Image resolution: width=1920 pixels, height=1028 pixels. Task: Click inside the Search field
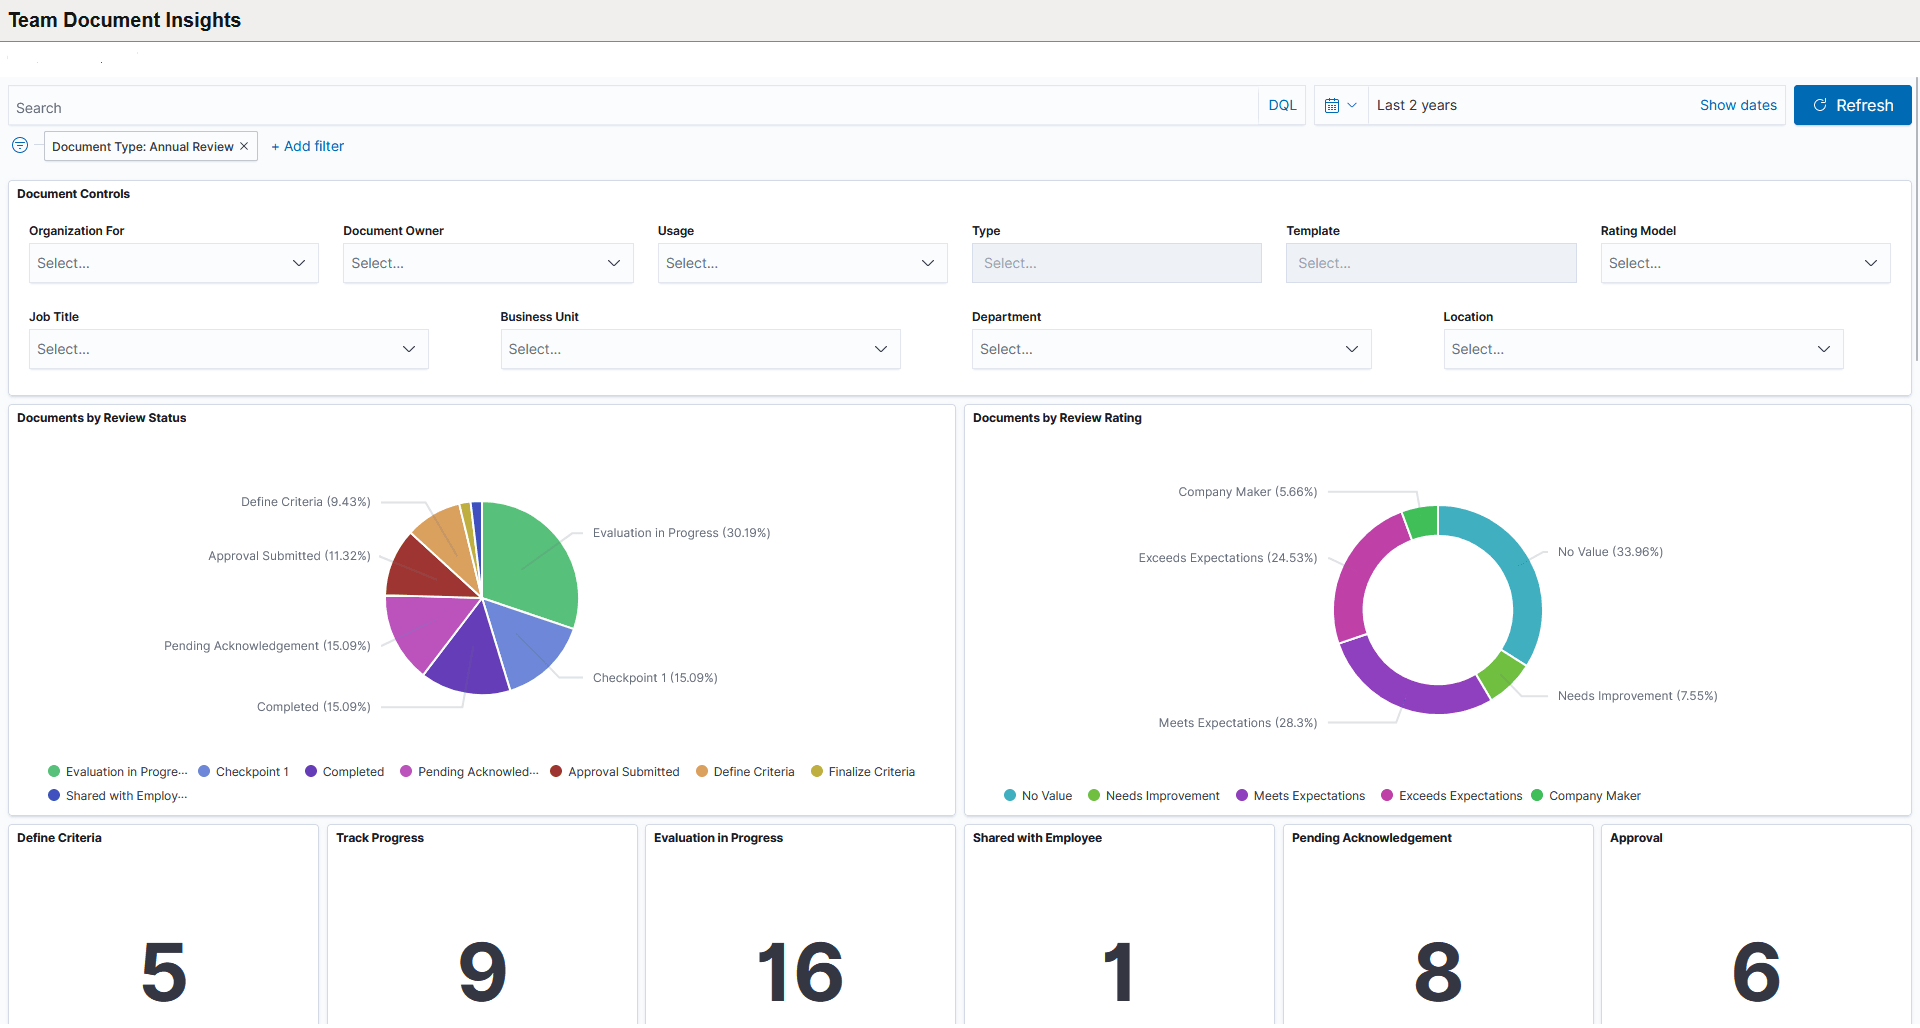coord(400,105)
